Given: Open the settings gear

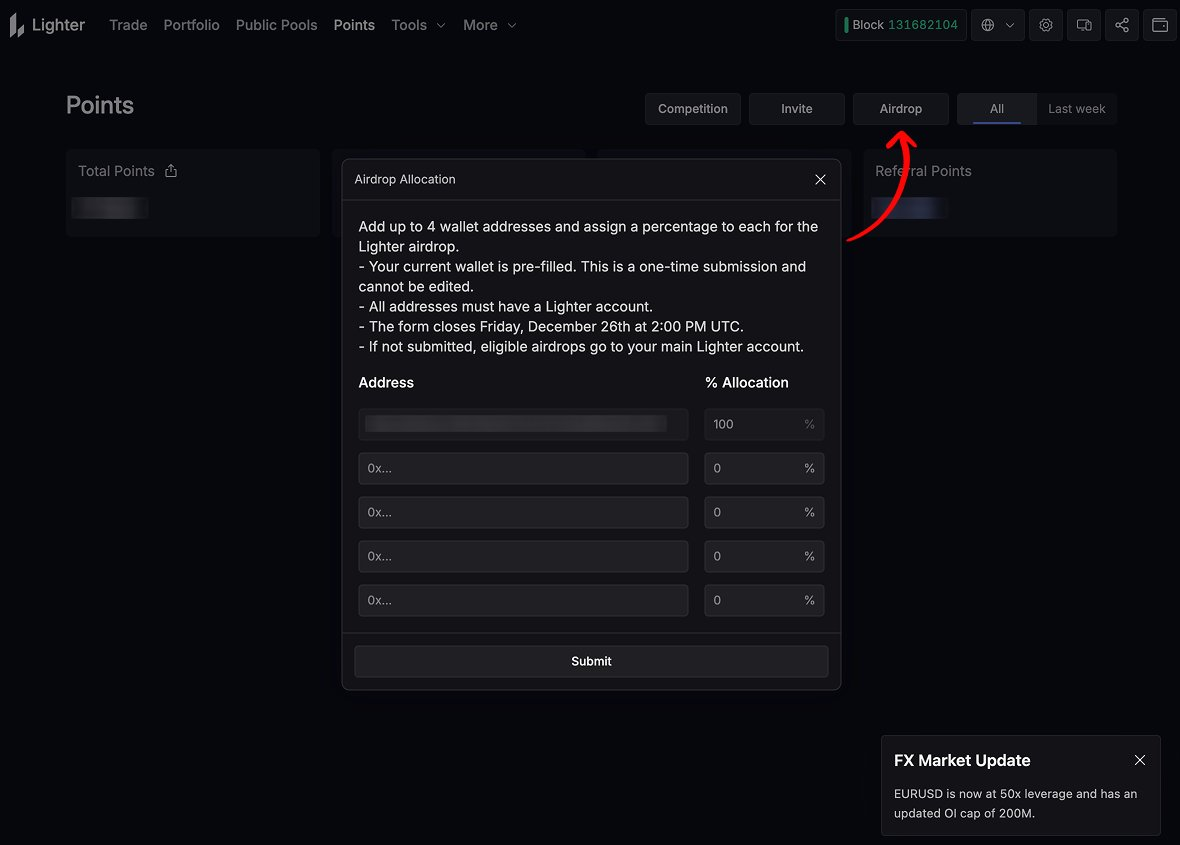Looking at the screenshot, I should tap(1045, 24).
